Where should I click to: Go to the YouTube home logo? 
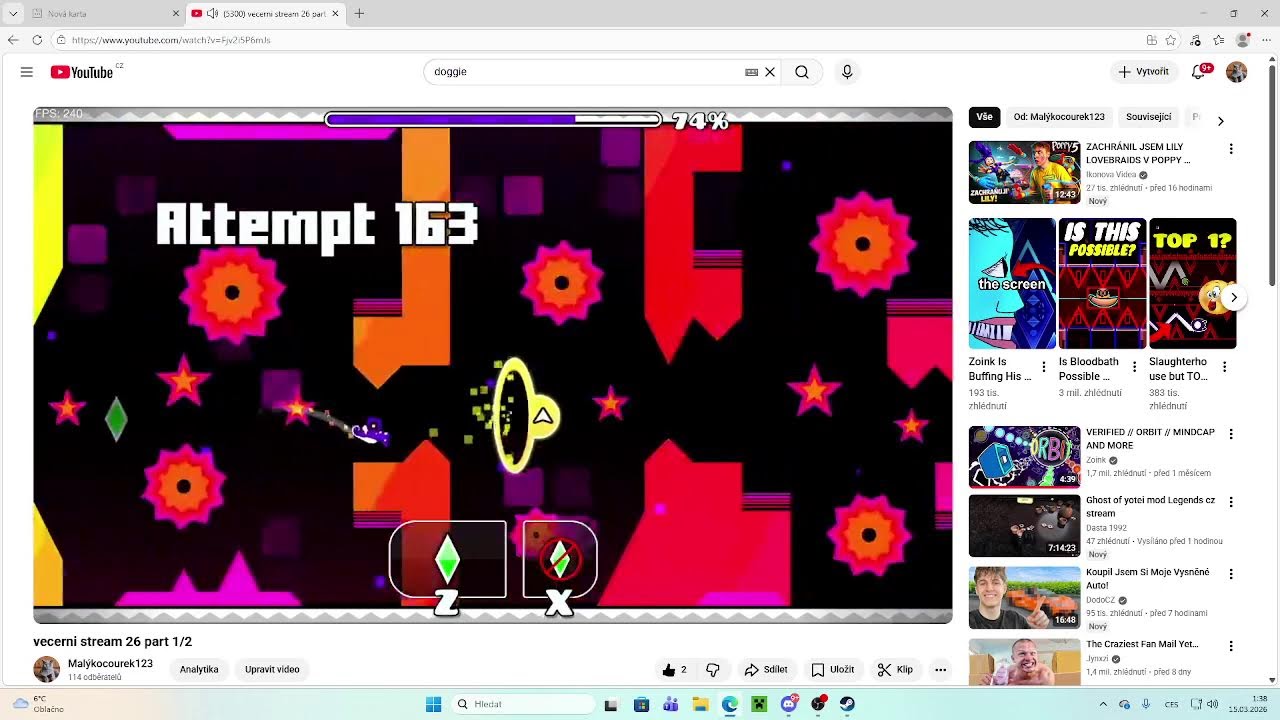(82, 72)
